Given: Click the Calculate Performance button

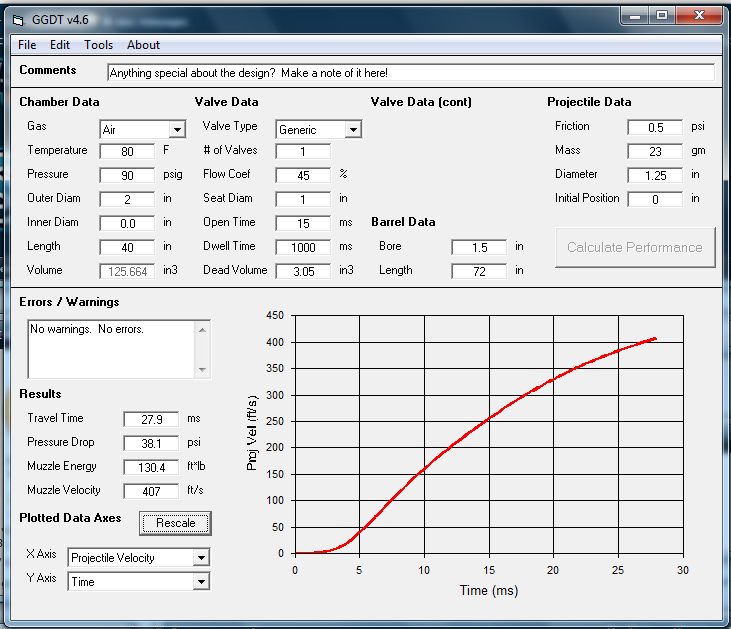Looking at the screenshot, I should (635, 247).
